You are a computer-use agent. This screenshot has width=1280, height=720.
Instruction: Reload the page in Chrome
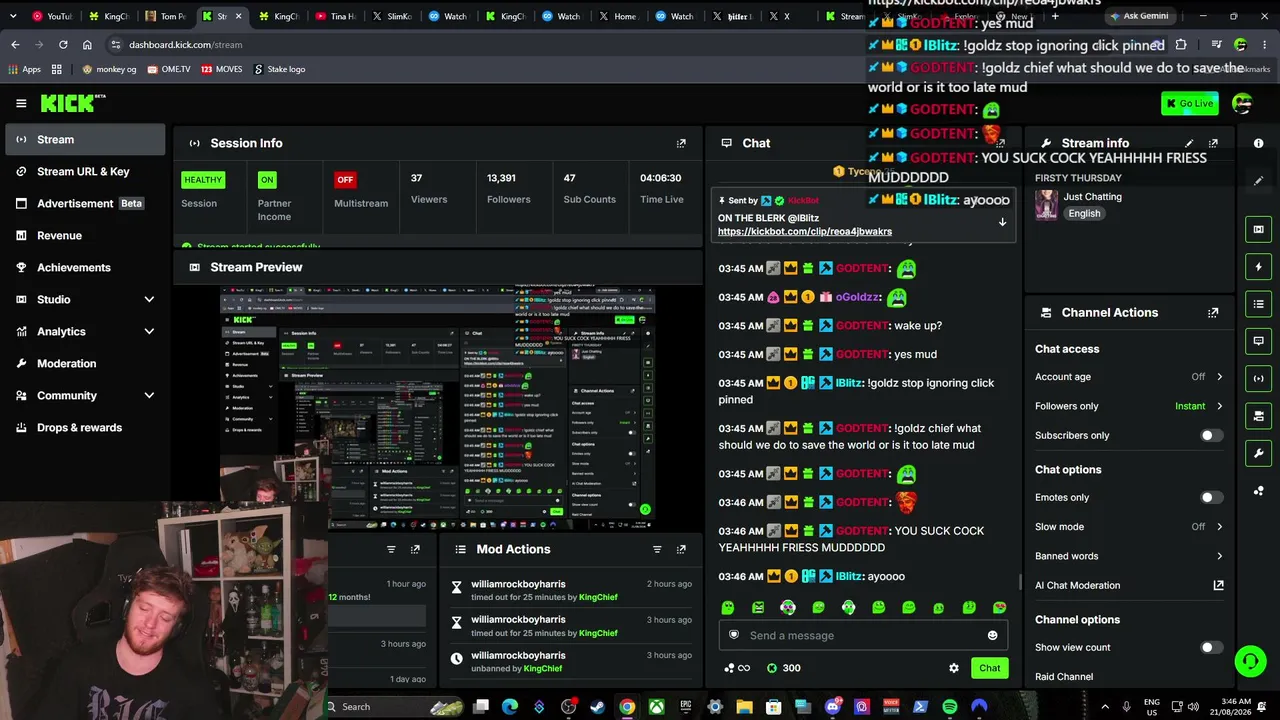pyautogui.click(x=63, y=45)
